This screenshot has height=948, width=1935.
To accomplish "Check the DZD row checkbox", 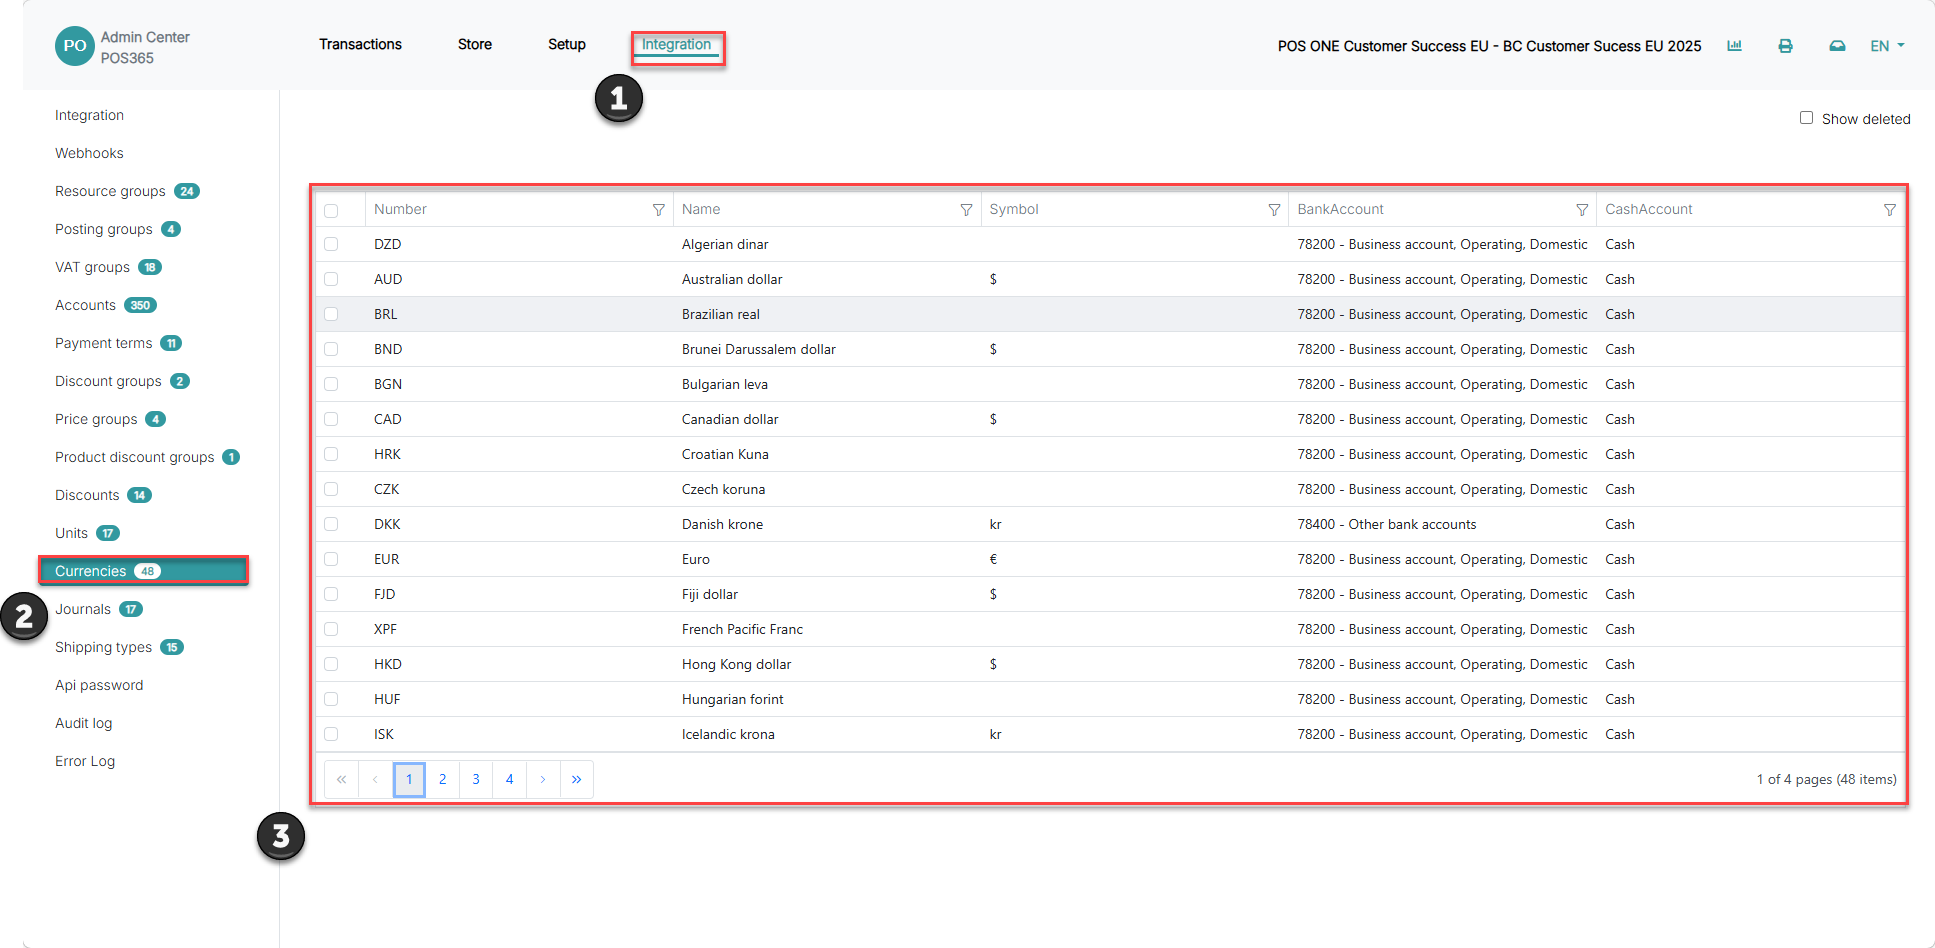I will (331, 244).
